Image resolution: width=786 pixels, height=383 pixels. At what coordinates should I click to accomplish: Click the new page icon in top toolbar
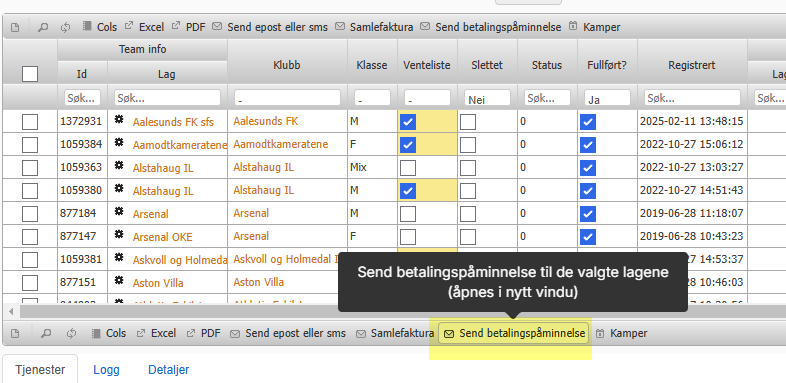(15, 27)
